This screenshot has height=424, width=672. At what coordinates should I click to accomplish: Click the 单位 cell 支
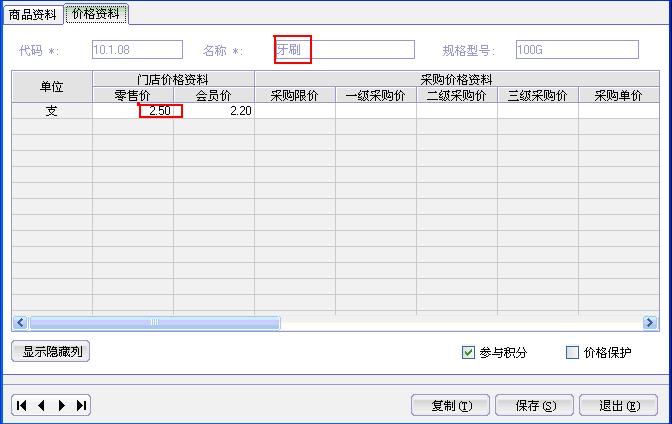pyautogui.click(x=52, y=111)
